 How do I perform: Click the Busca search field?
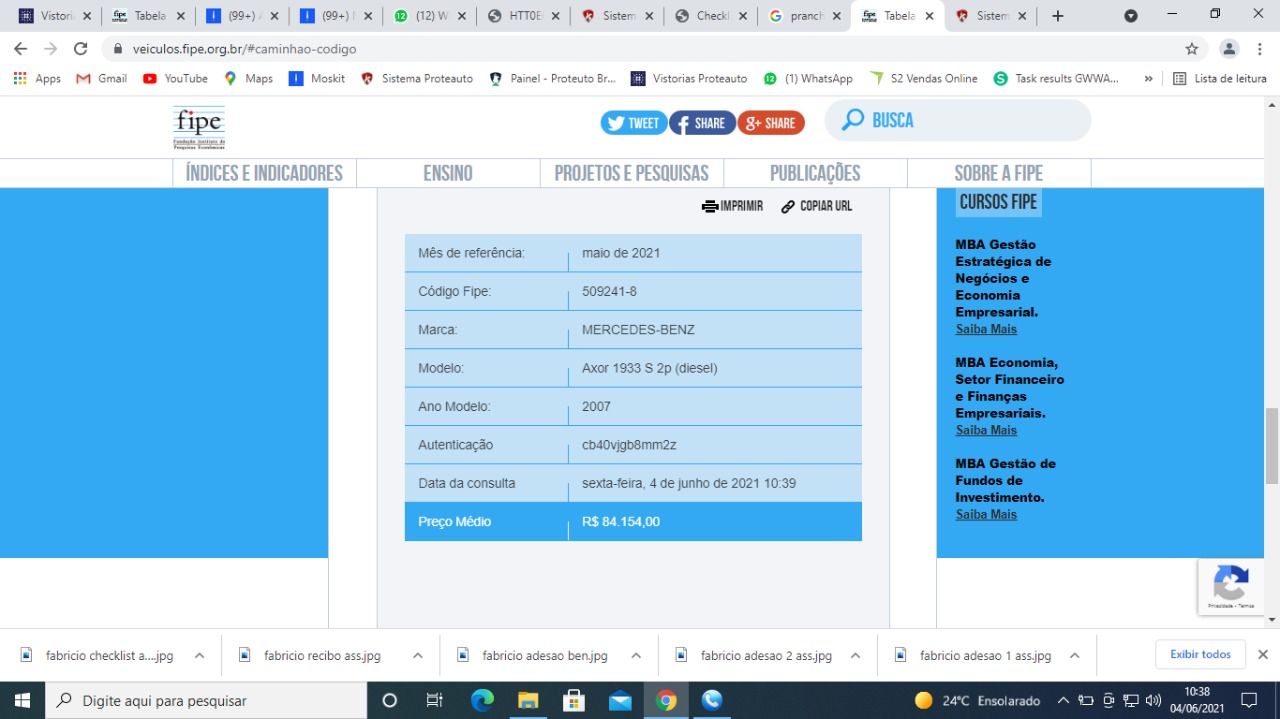tap(975, 120)
